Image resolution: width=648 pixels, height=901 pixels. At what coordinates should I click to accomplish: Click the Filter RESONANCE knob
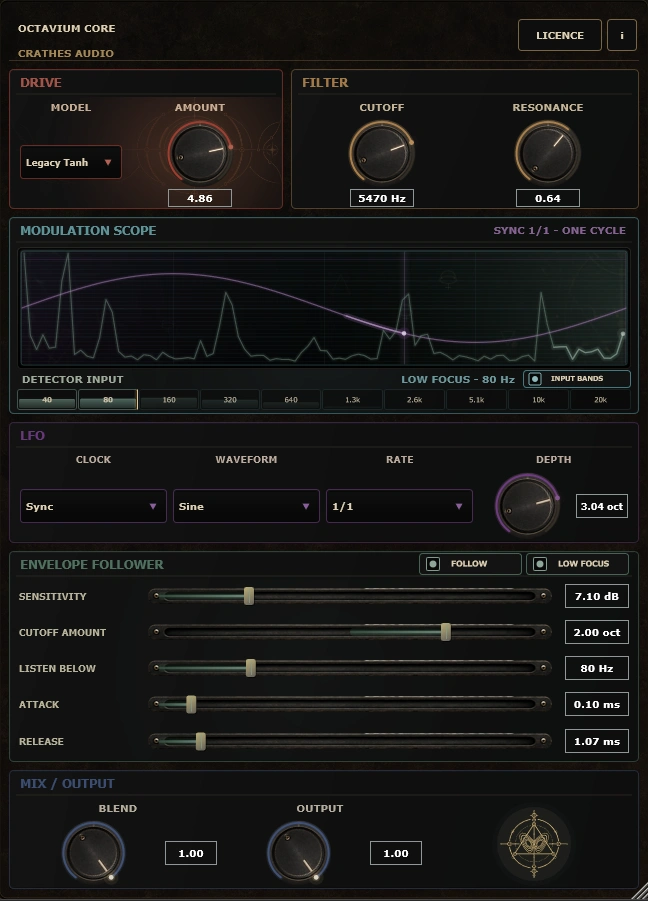pyautogui.click(x=547, y=153)
